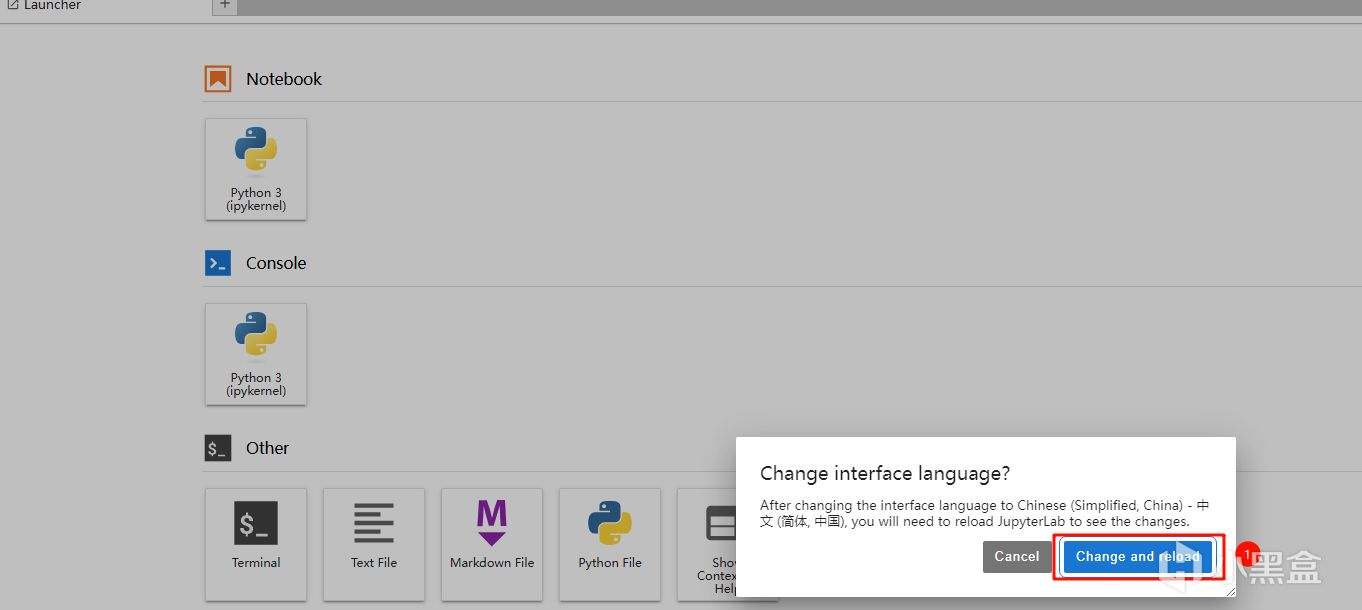Click the dark Other section terminal icon
This screenshot has height=610, width=1362.
(x=218, y=448)
